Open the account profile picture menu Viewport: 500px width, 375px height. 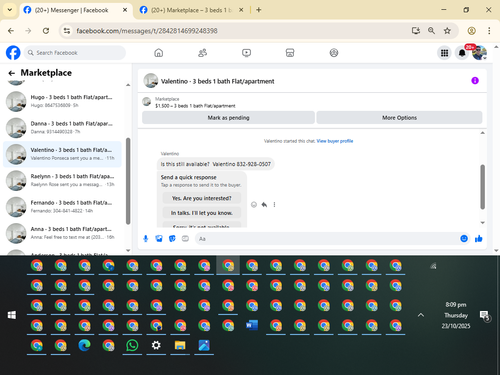point(479,53)
